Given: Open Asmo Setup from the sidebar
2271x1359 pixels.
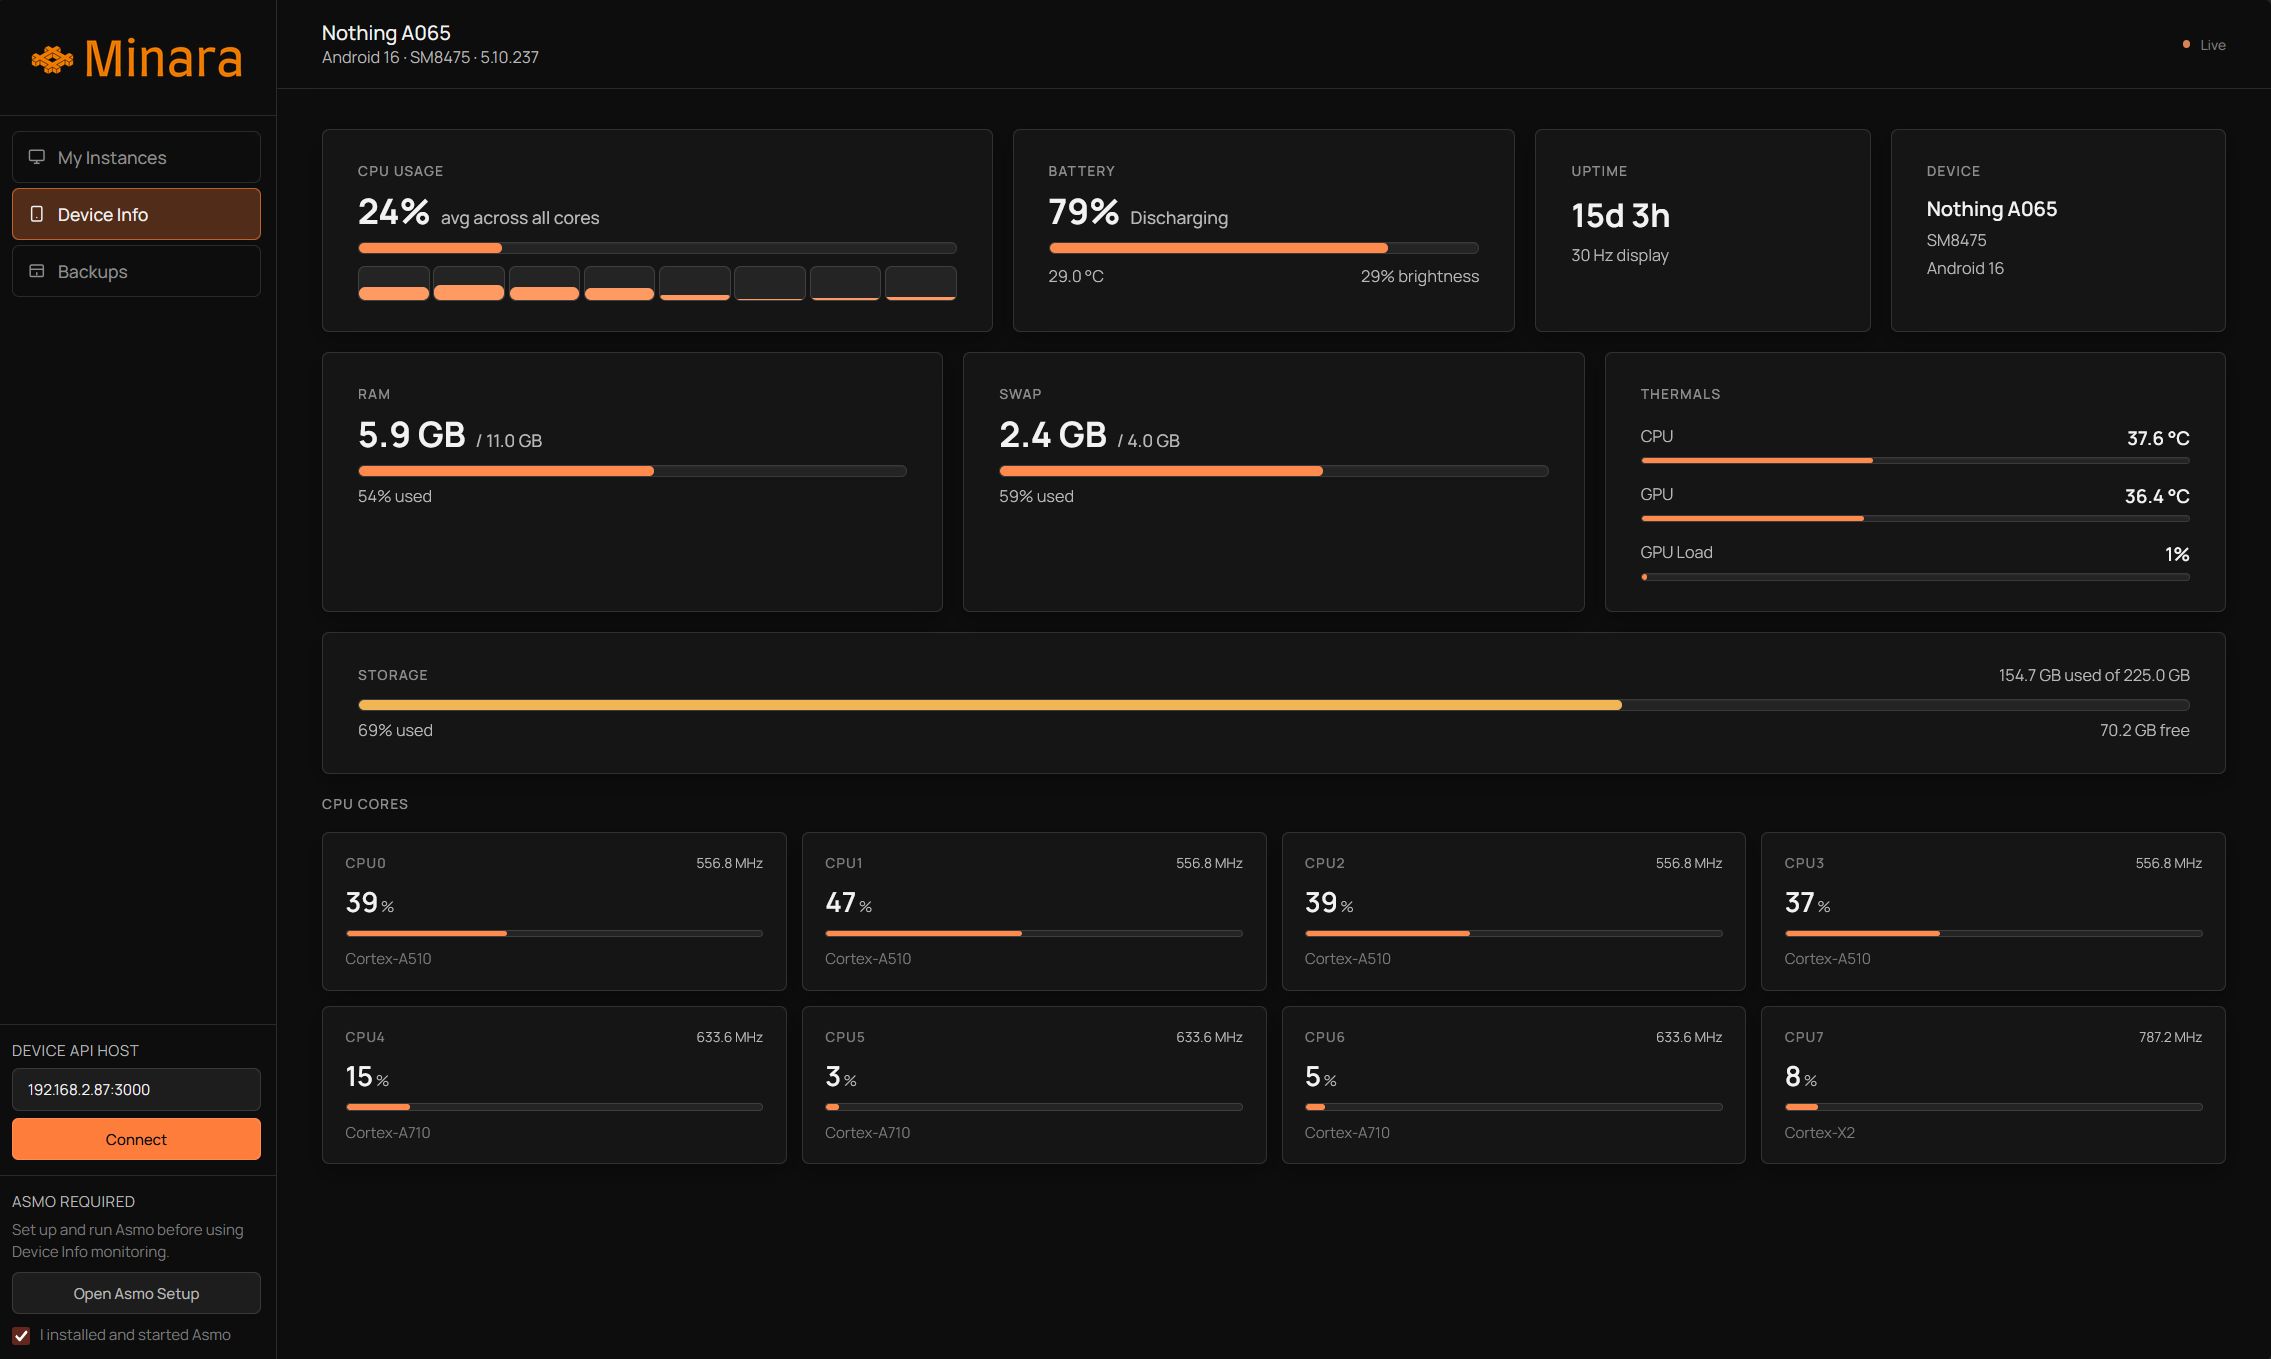Looking at the screenshot, I should (136, 1293).
